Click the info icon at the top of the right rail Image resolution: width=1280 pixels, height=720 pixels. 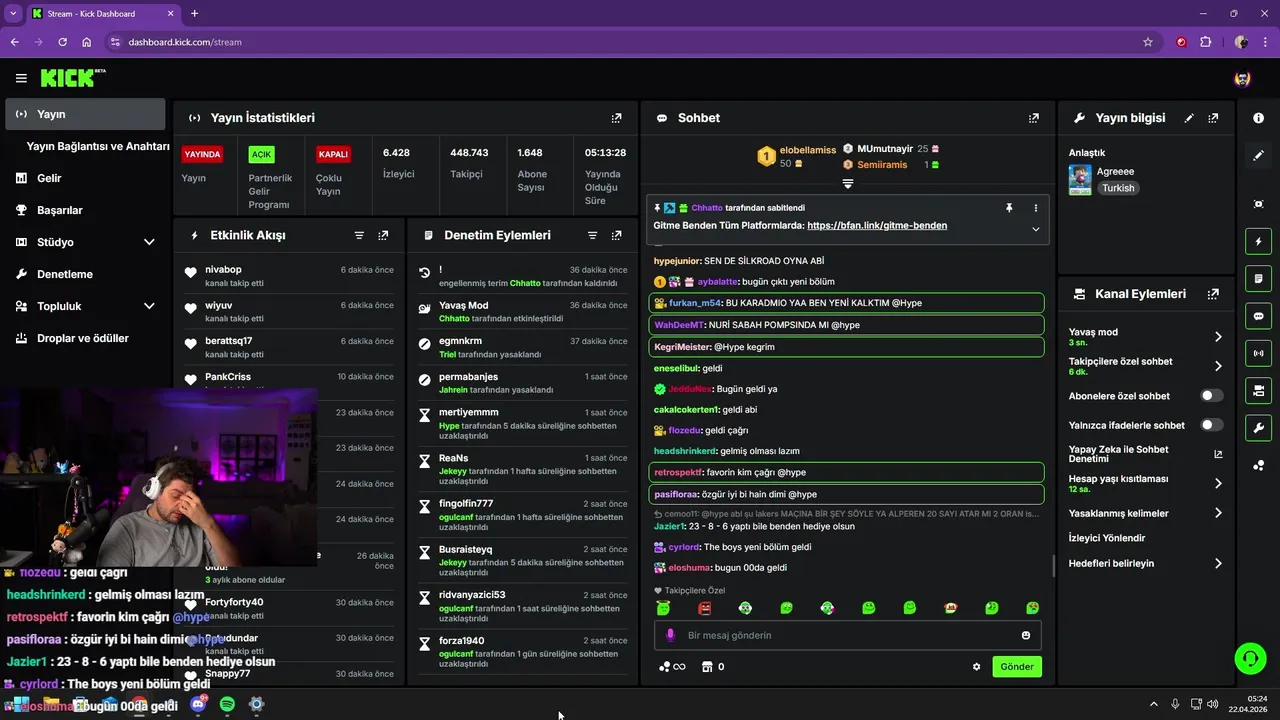pyautogui.click(x=1259, y=118)
